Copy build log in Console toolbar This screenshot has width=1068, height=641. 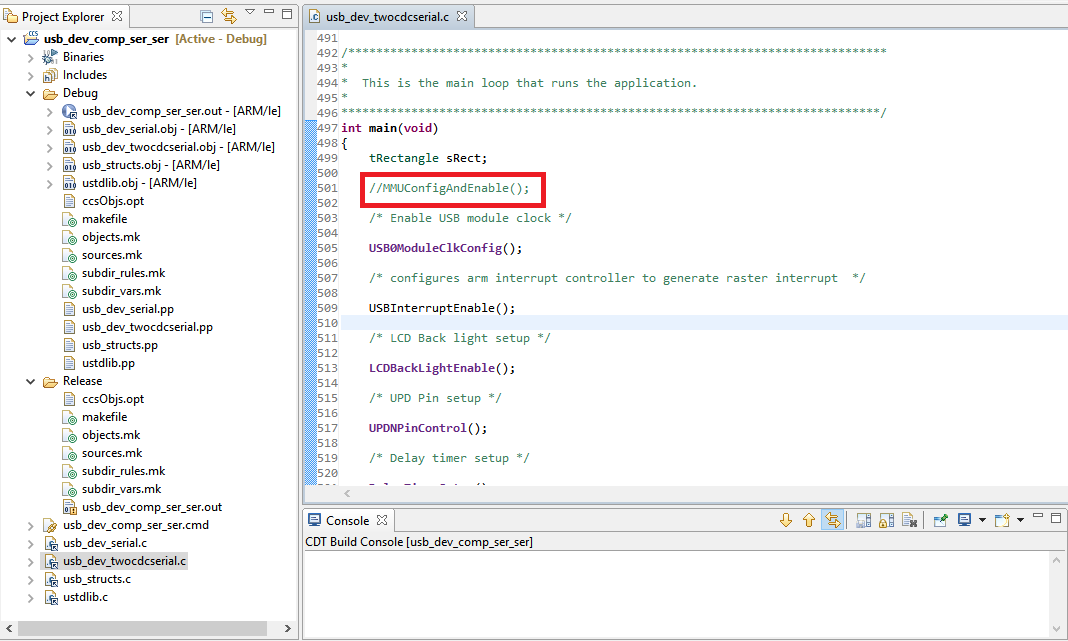[x=864, y=521]
